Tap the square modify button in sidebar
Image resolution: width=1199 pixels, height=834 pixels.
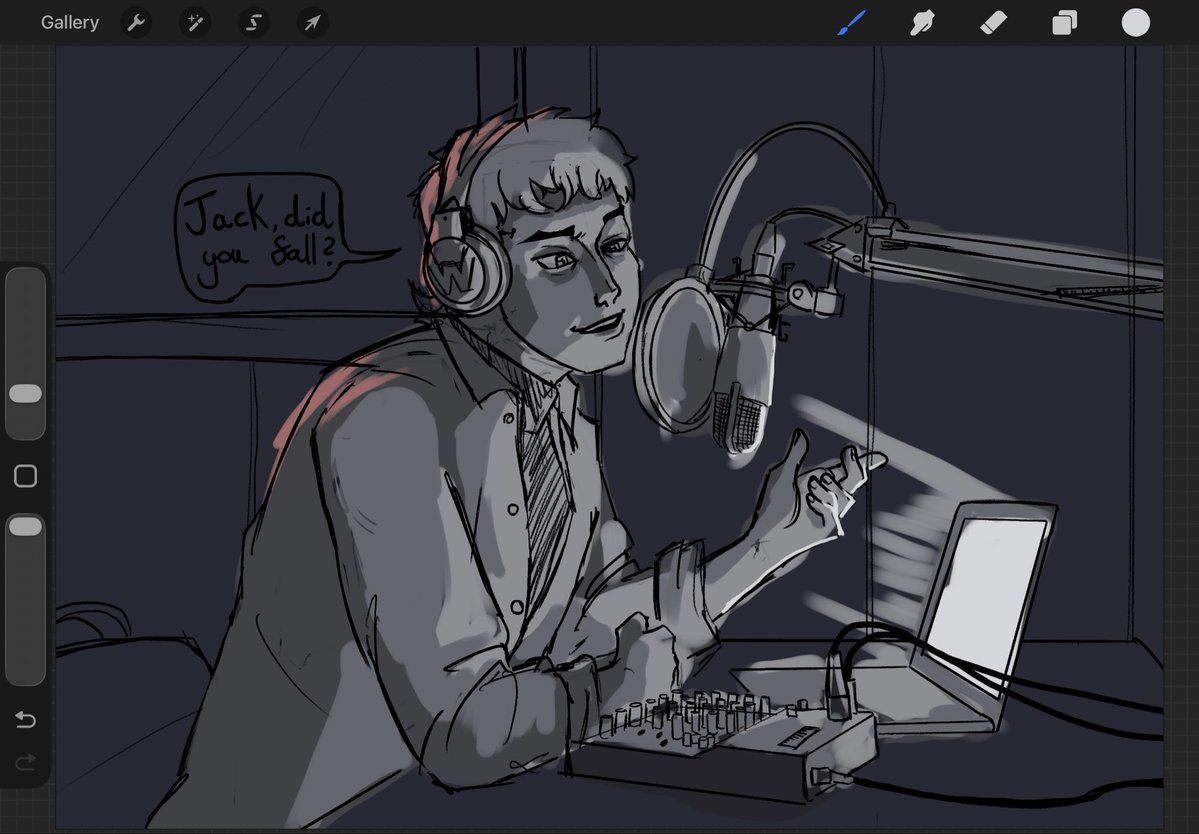[25, 476]
